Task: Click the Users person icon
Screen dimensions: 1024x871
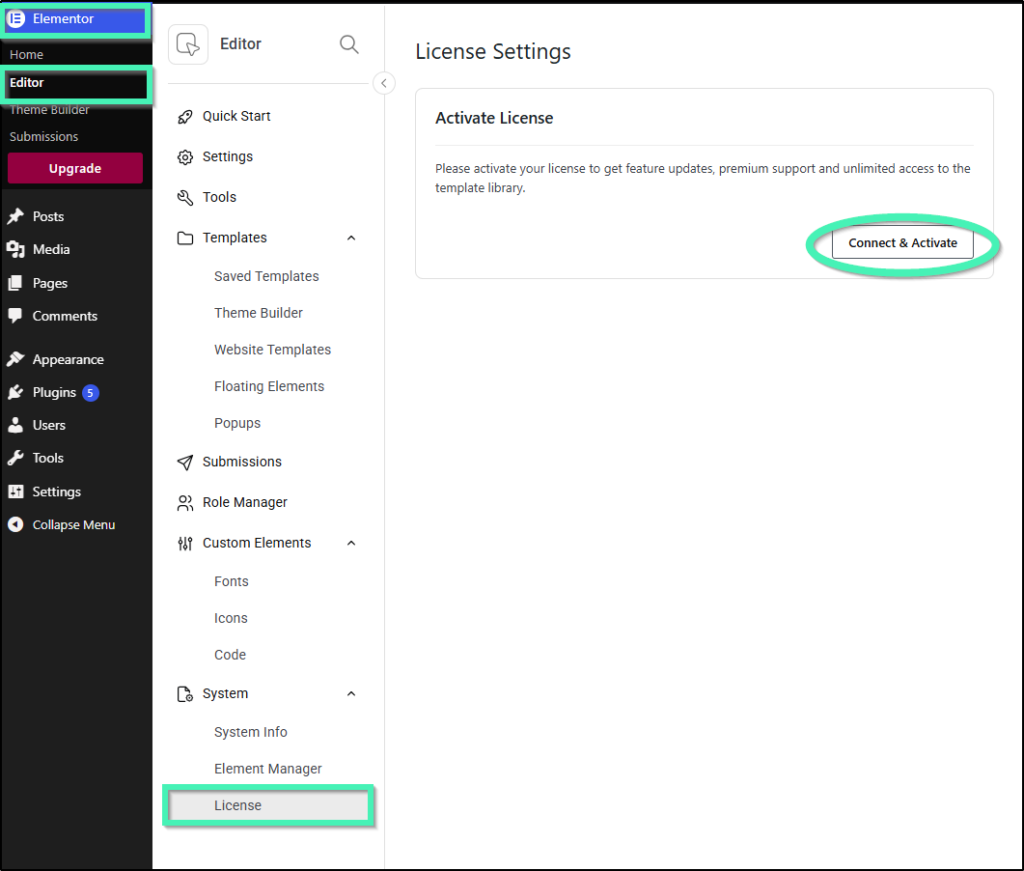Action: pyautogui.click(x=16, y=425)
